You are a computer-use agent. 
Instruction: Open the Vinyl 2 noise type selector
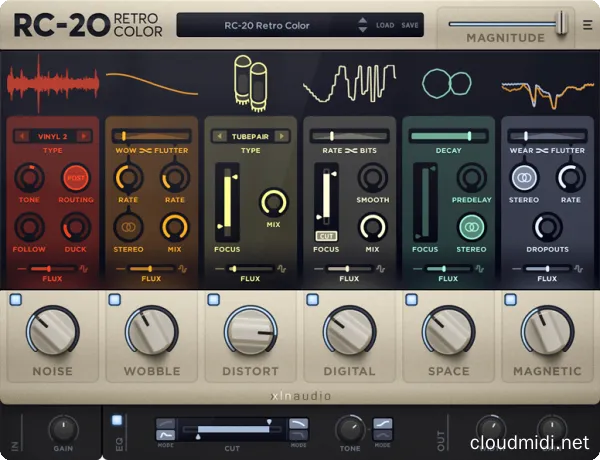coord(51,135)
